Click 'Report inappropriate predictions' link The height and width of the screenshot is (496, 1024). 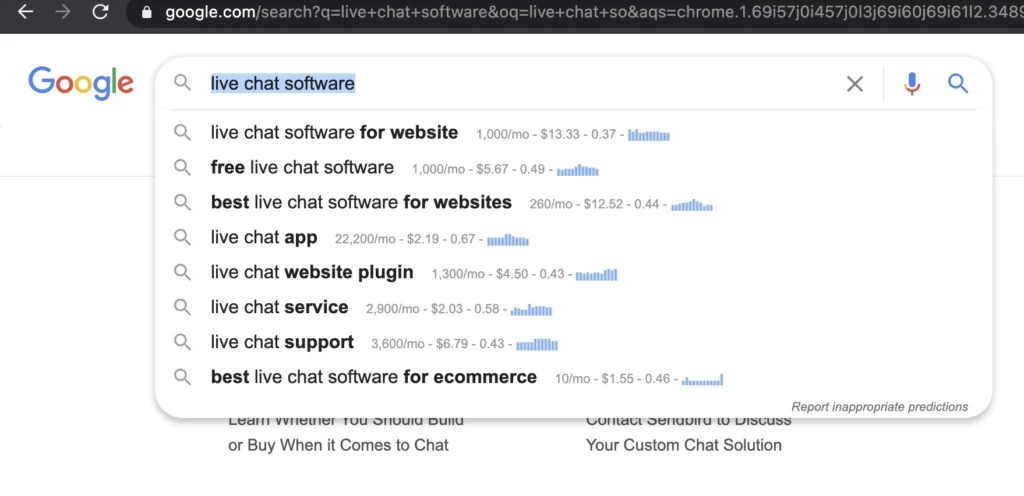pos(879,407)
